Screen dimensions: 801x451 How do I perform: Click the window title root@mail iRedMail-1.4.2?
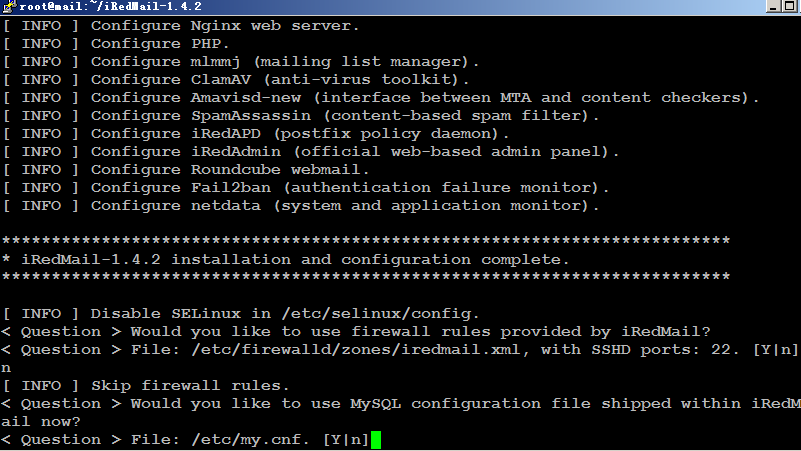(x=110, y=6)
